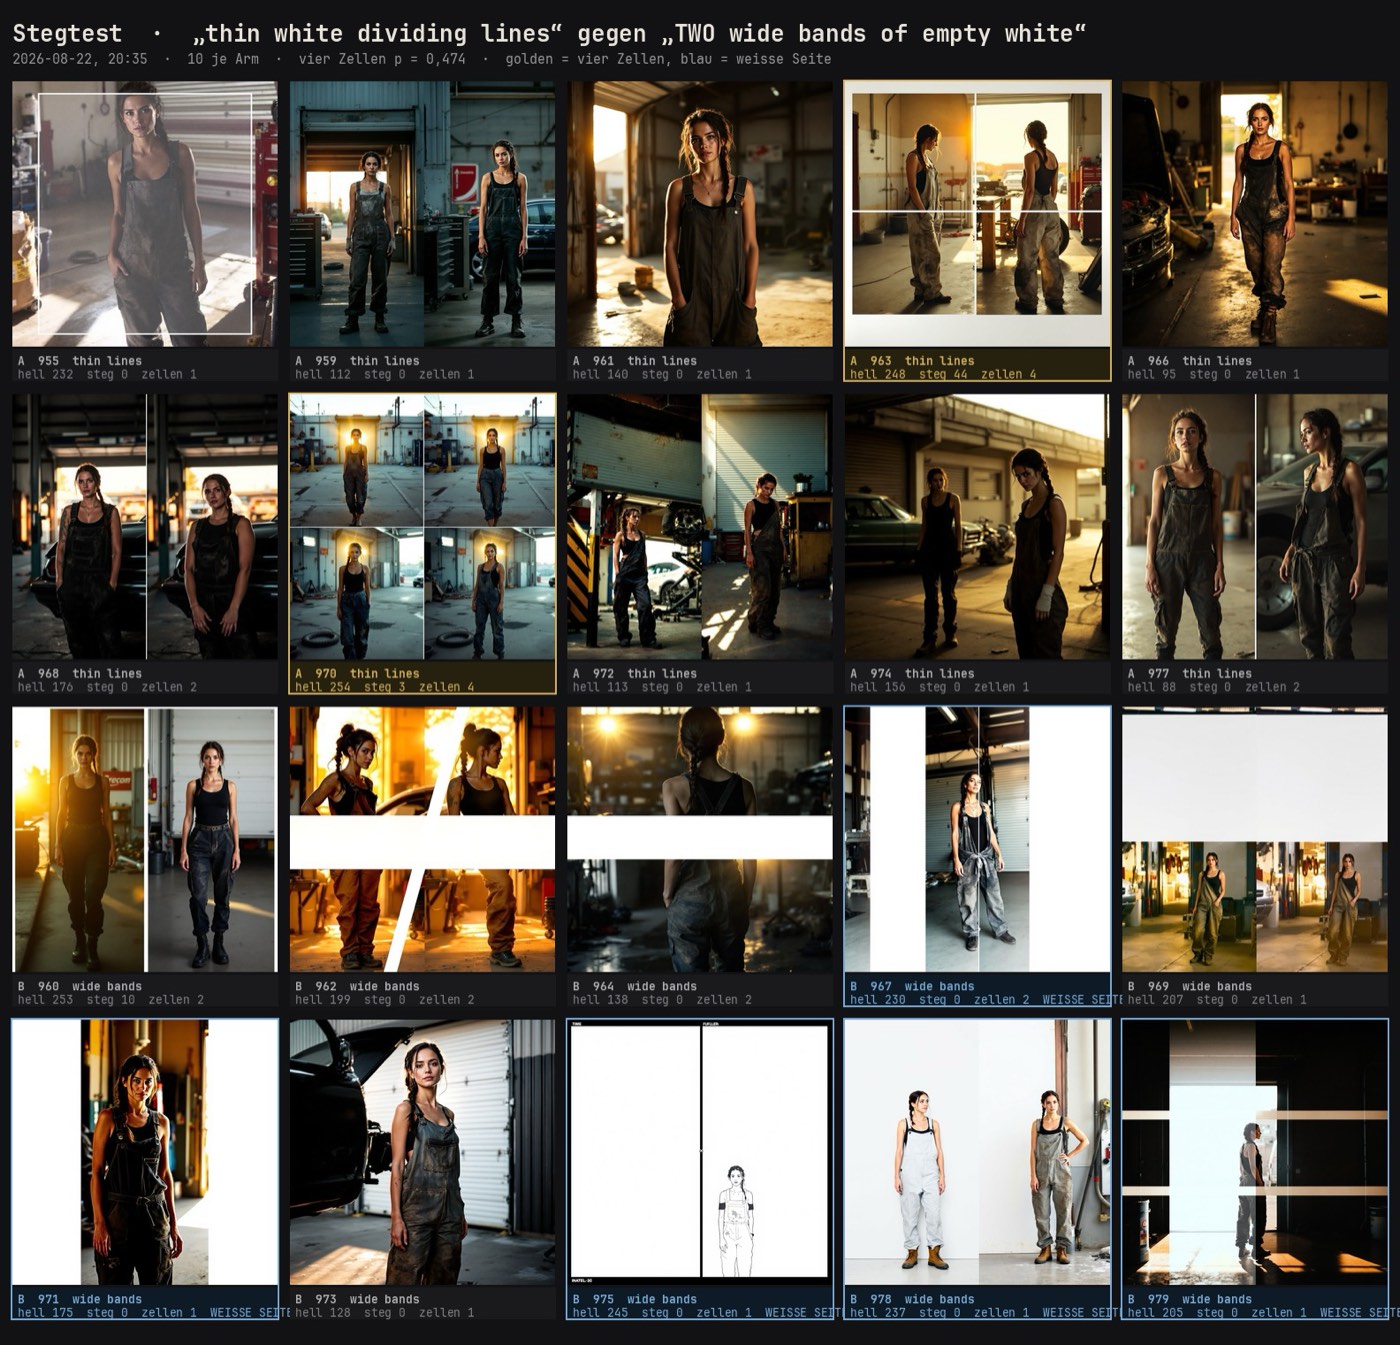Viewport: 1400px width, 1345px height.
Task: Click stats line "hell 253 steg 10 zellen 2"
Action: tap(111, 1000)
